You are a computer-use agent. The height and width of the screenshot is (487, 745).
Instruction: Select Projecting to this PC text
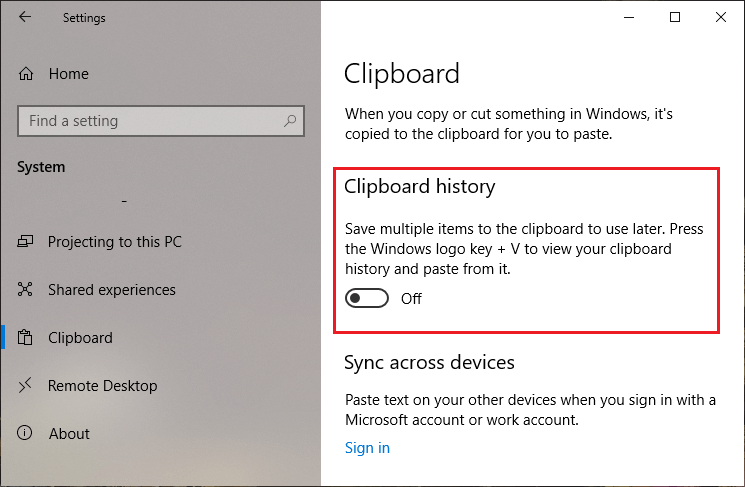pyautogui.click(x=114, y=242)
